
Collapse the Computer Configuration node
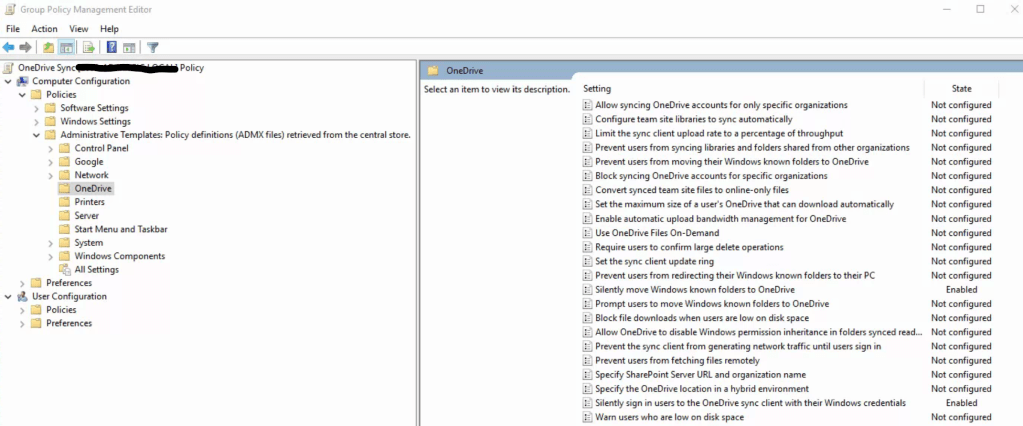click(x=8, y=81)
